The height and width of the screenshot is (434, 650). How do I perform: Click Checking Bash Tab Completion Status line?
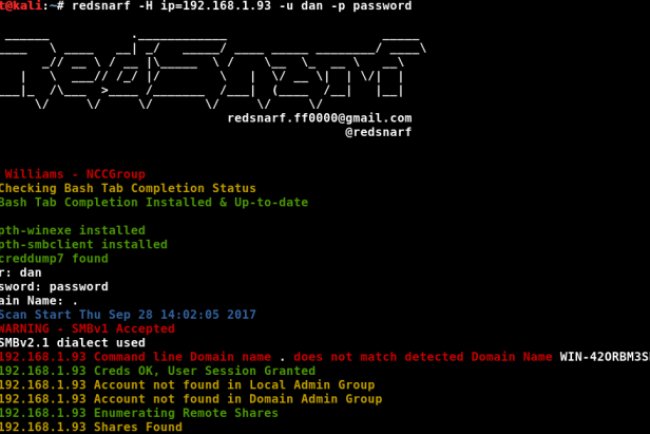coord(128,188)
